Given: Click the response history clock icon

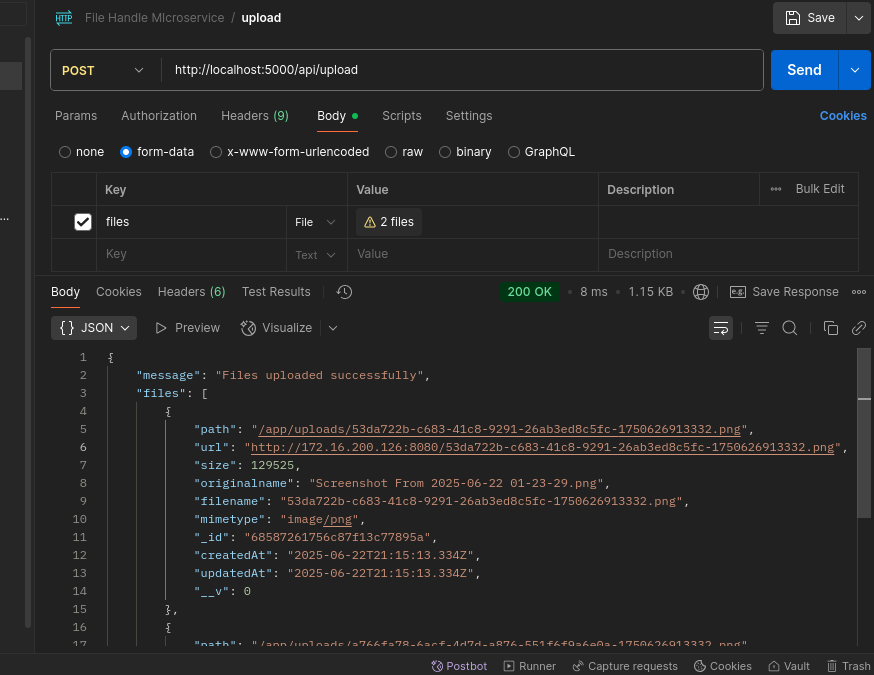Looking at the screenshot, I should 344,292.
